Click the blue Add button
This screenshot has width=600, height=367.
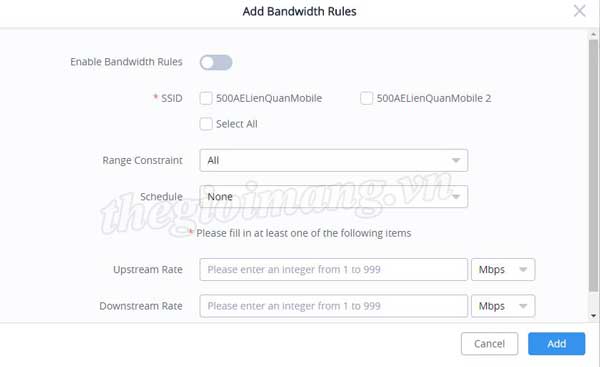click(x=556, y=344)
